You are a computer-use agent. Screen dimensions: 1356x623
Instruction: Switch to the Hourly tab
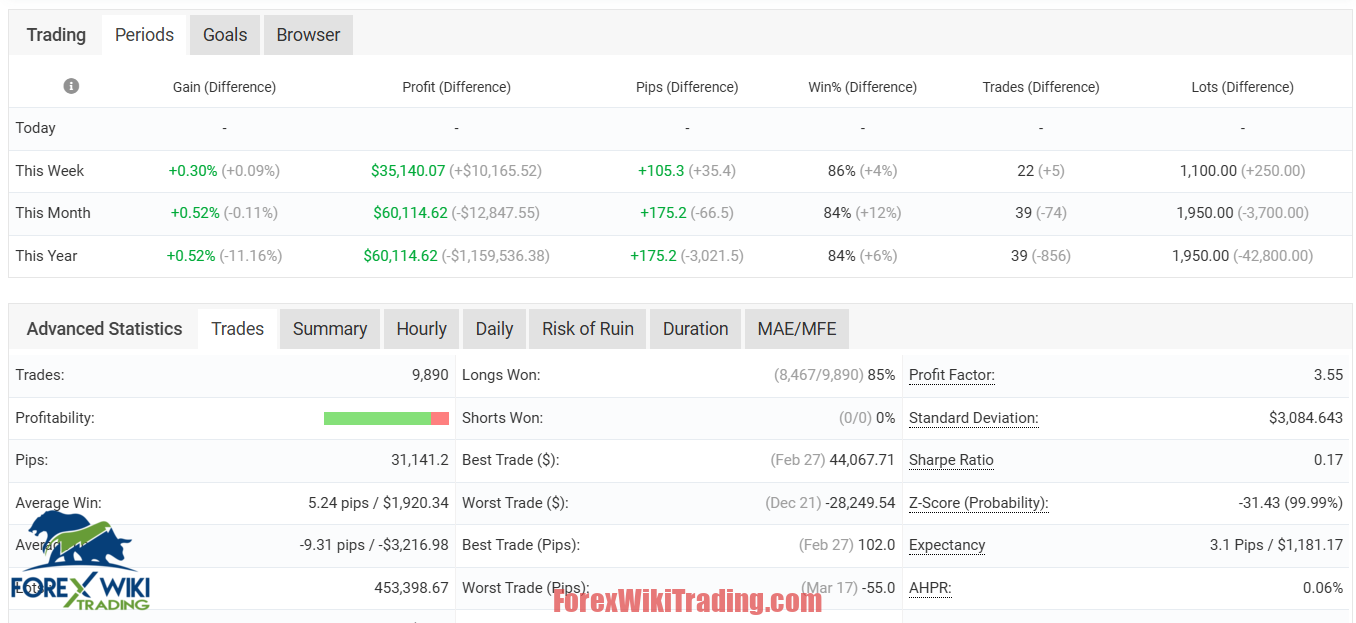pos(421,329)
